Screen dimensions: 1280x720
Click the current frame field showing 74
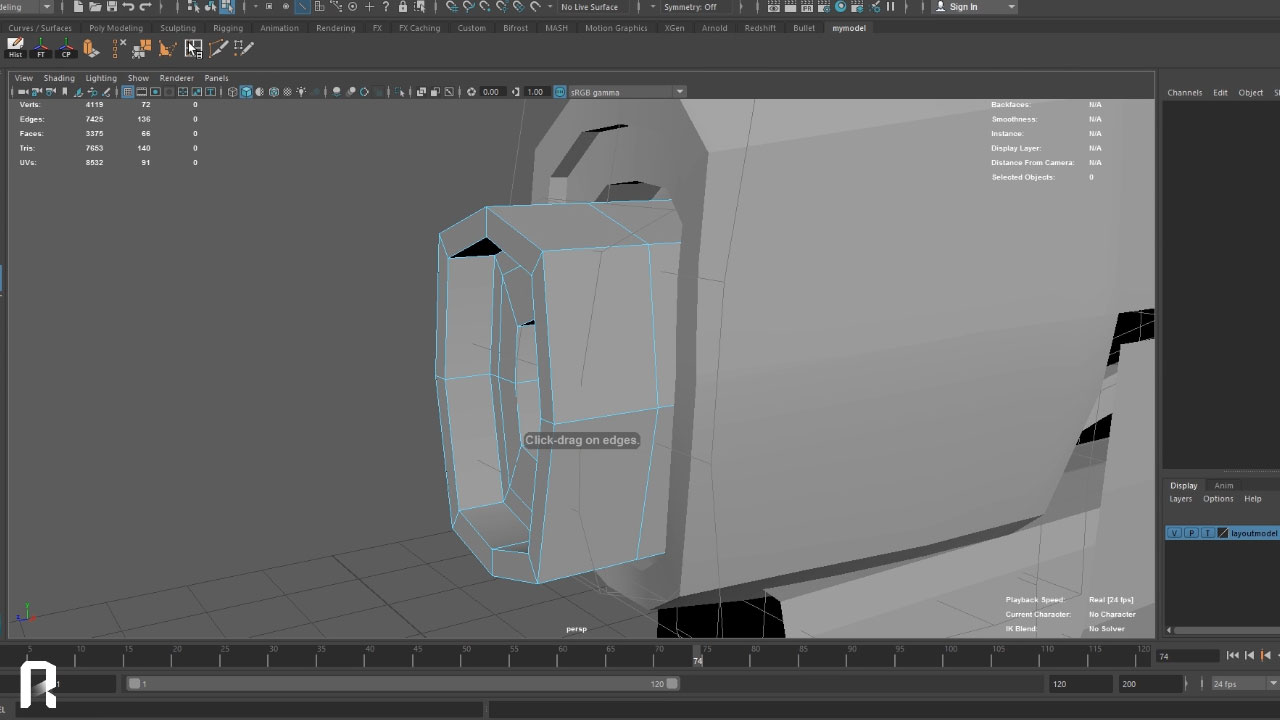pos(1185,656)
